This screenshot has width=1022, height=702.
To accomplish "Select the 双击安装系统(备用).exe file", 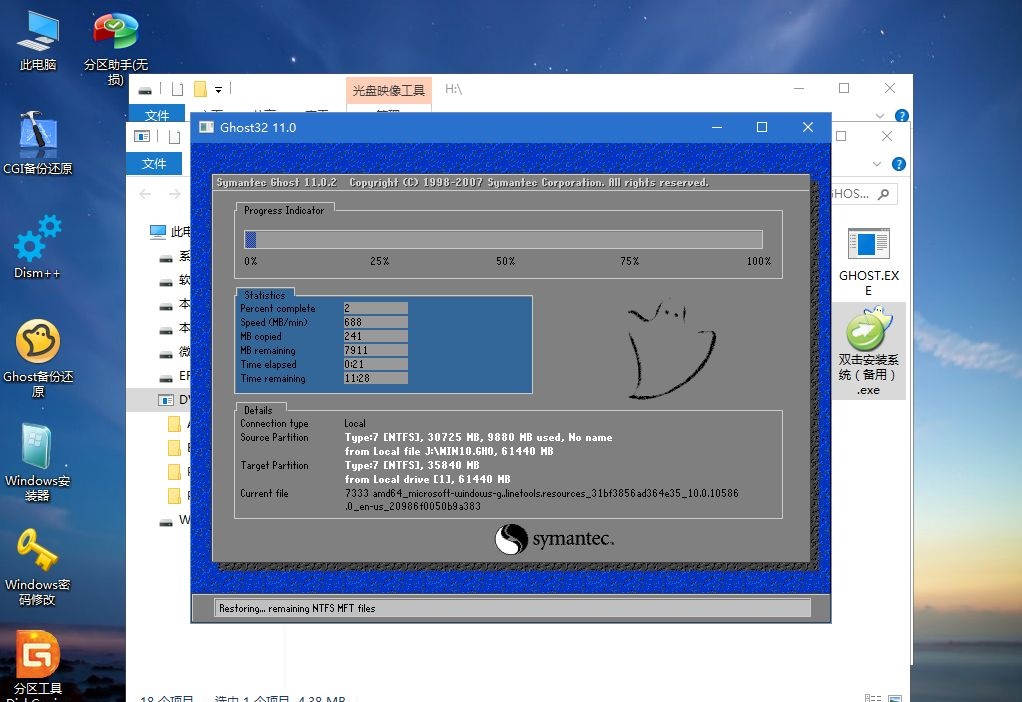I will tap(868, 351).
